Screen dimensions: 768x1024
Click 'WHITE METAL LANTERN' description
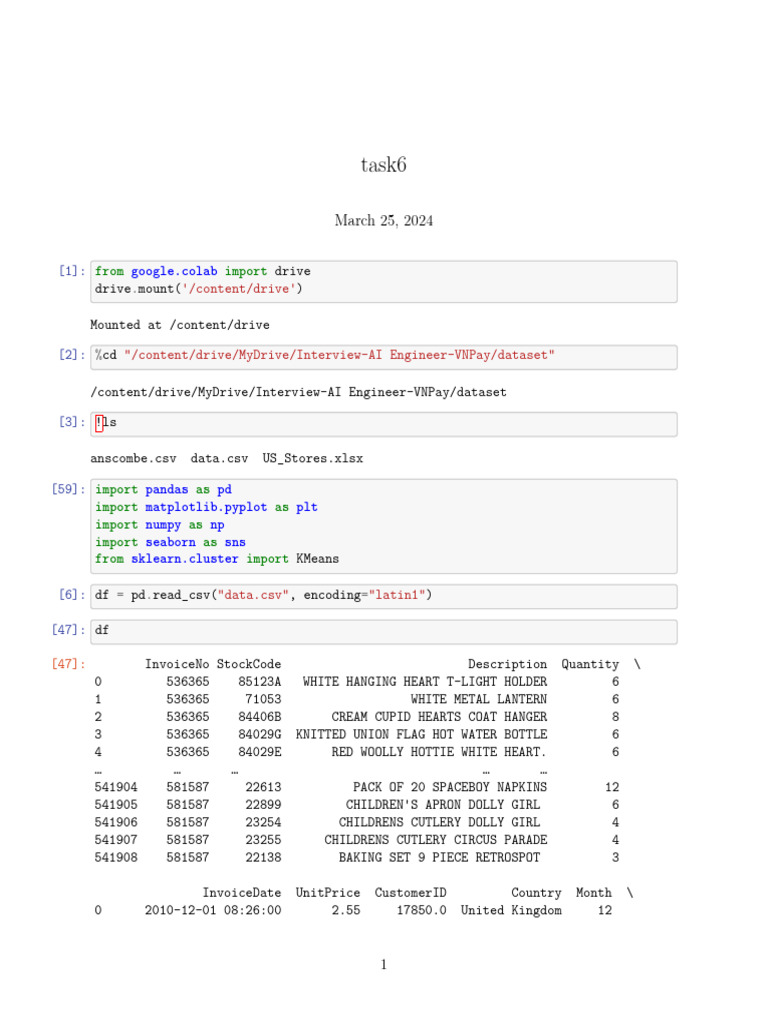click(479, 699)
